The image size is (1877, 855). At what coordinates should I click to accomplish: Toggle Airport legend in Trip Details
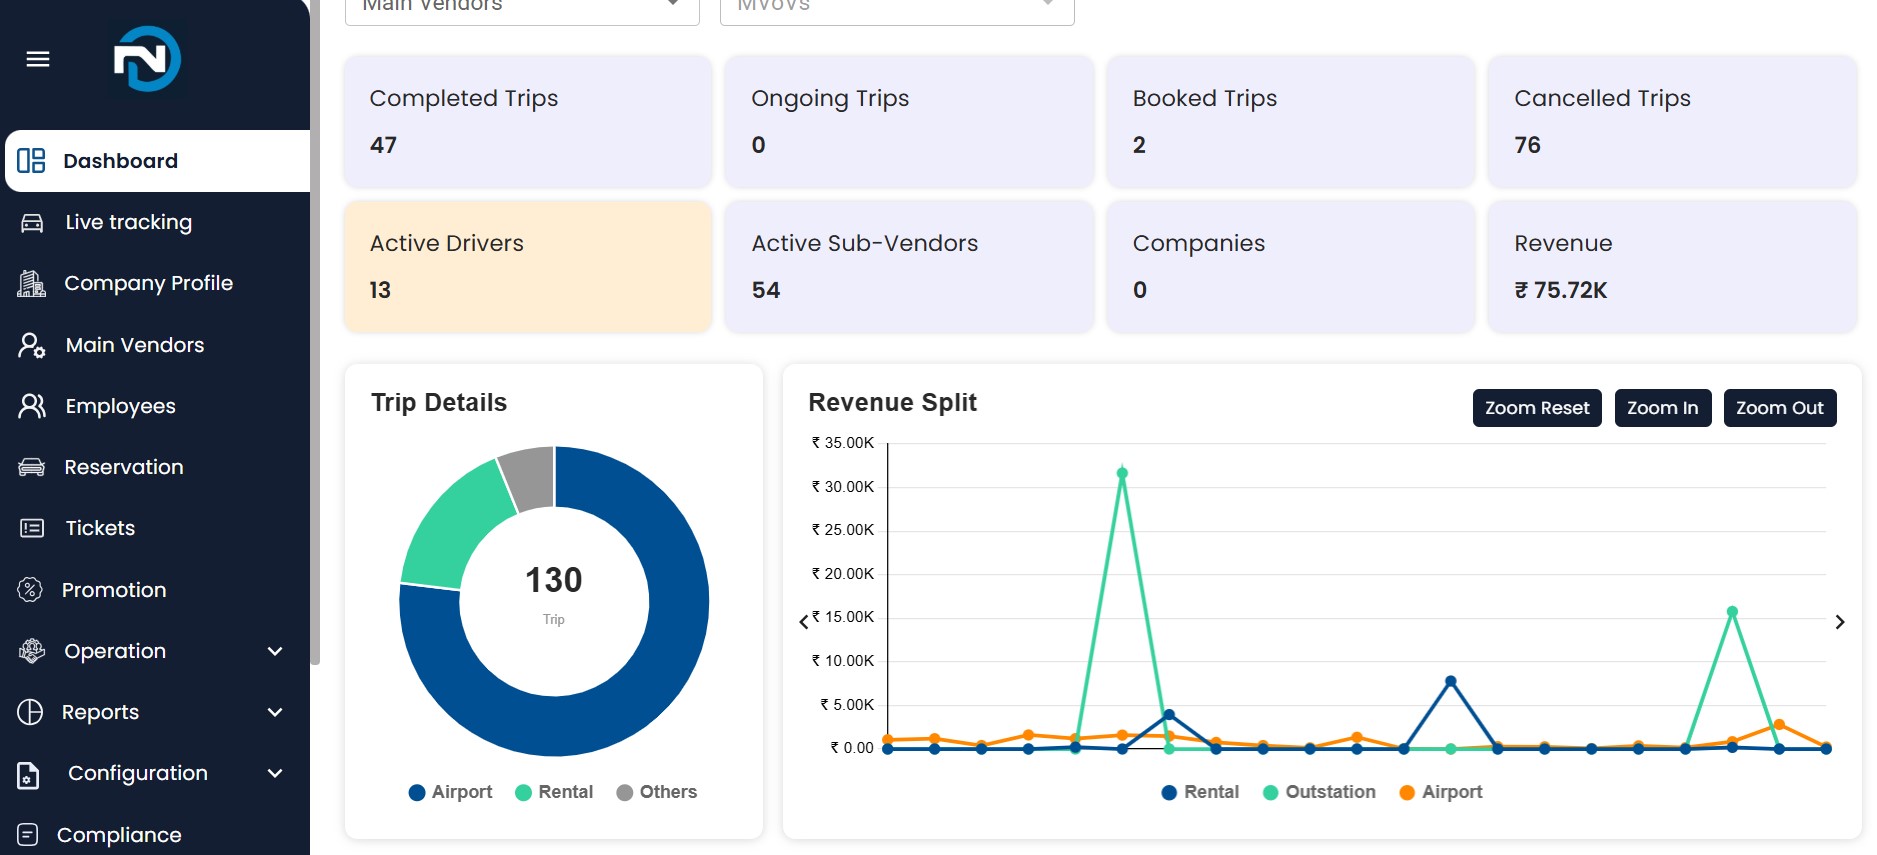coord(451,792)
